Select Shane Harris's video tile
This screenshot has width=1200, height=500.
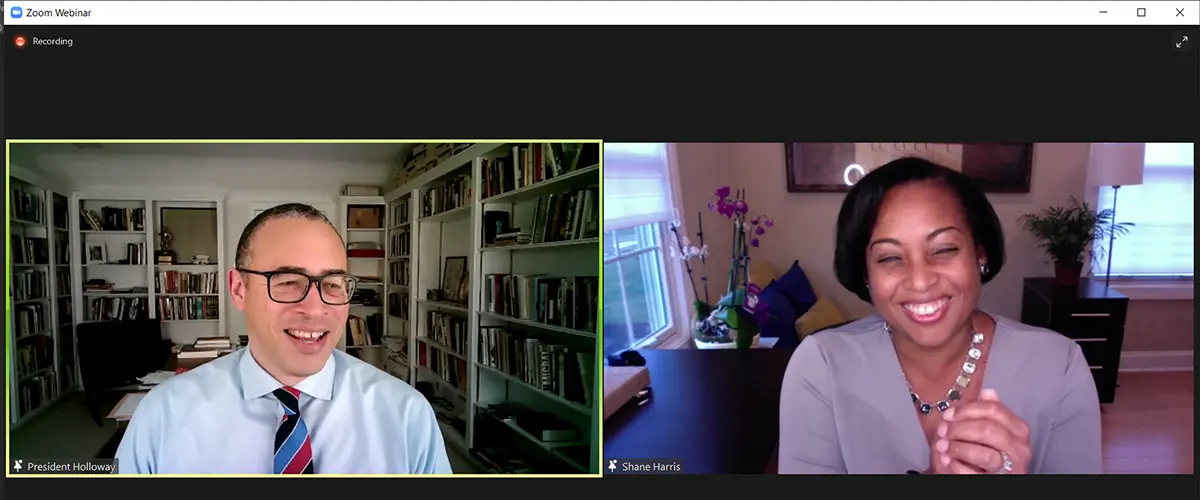tap(899, 308)
